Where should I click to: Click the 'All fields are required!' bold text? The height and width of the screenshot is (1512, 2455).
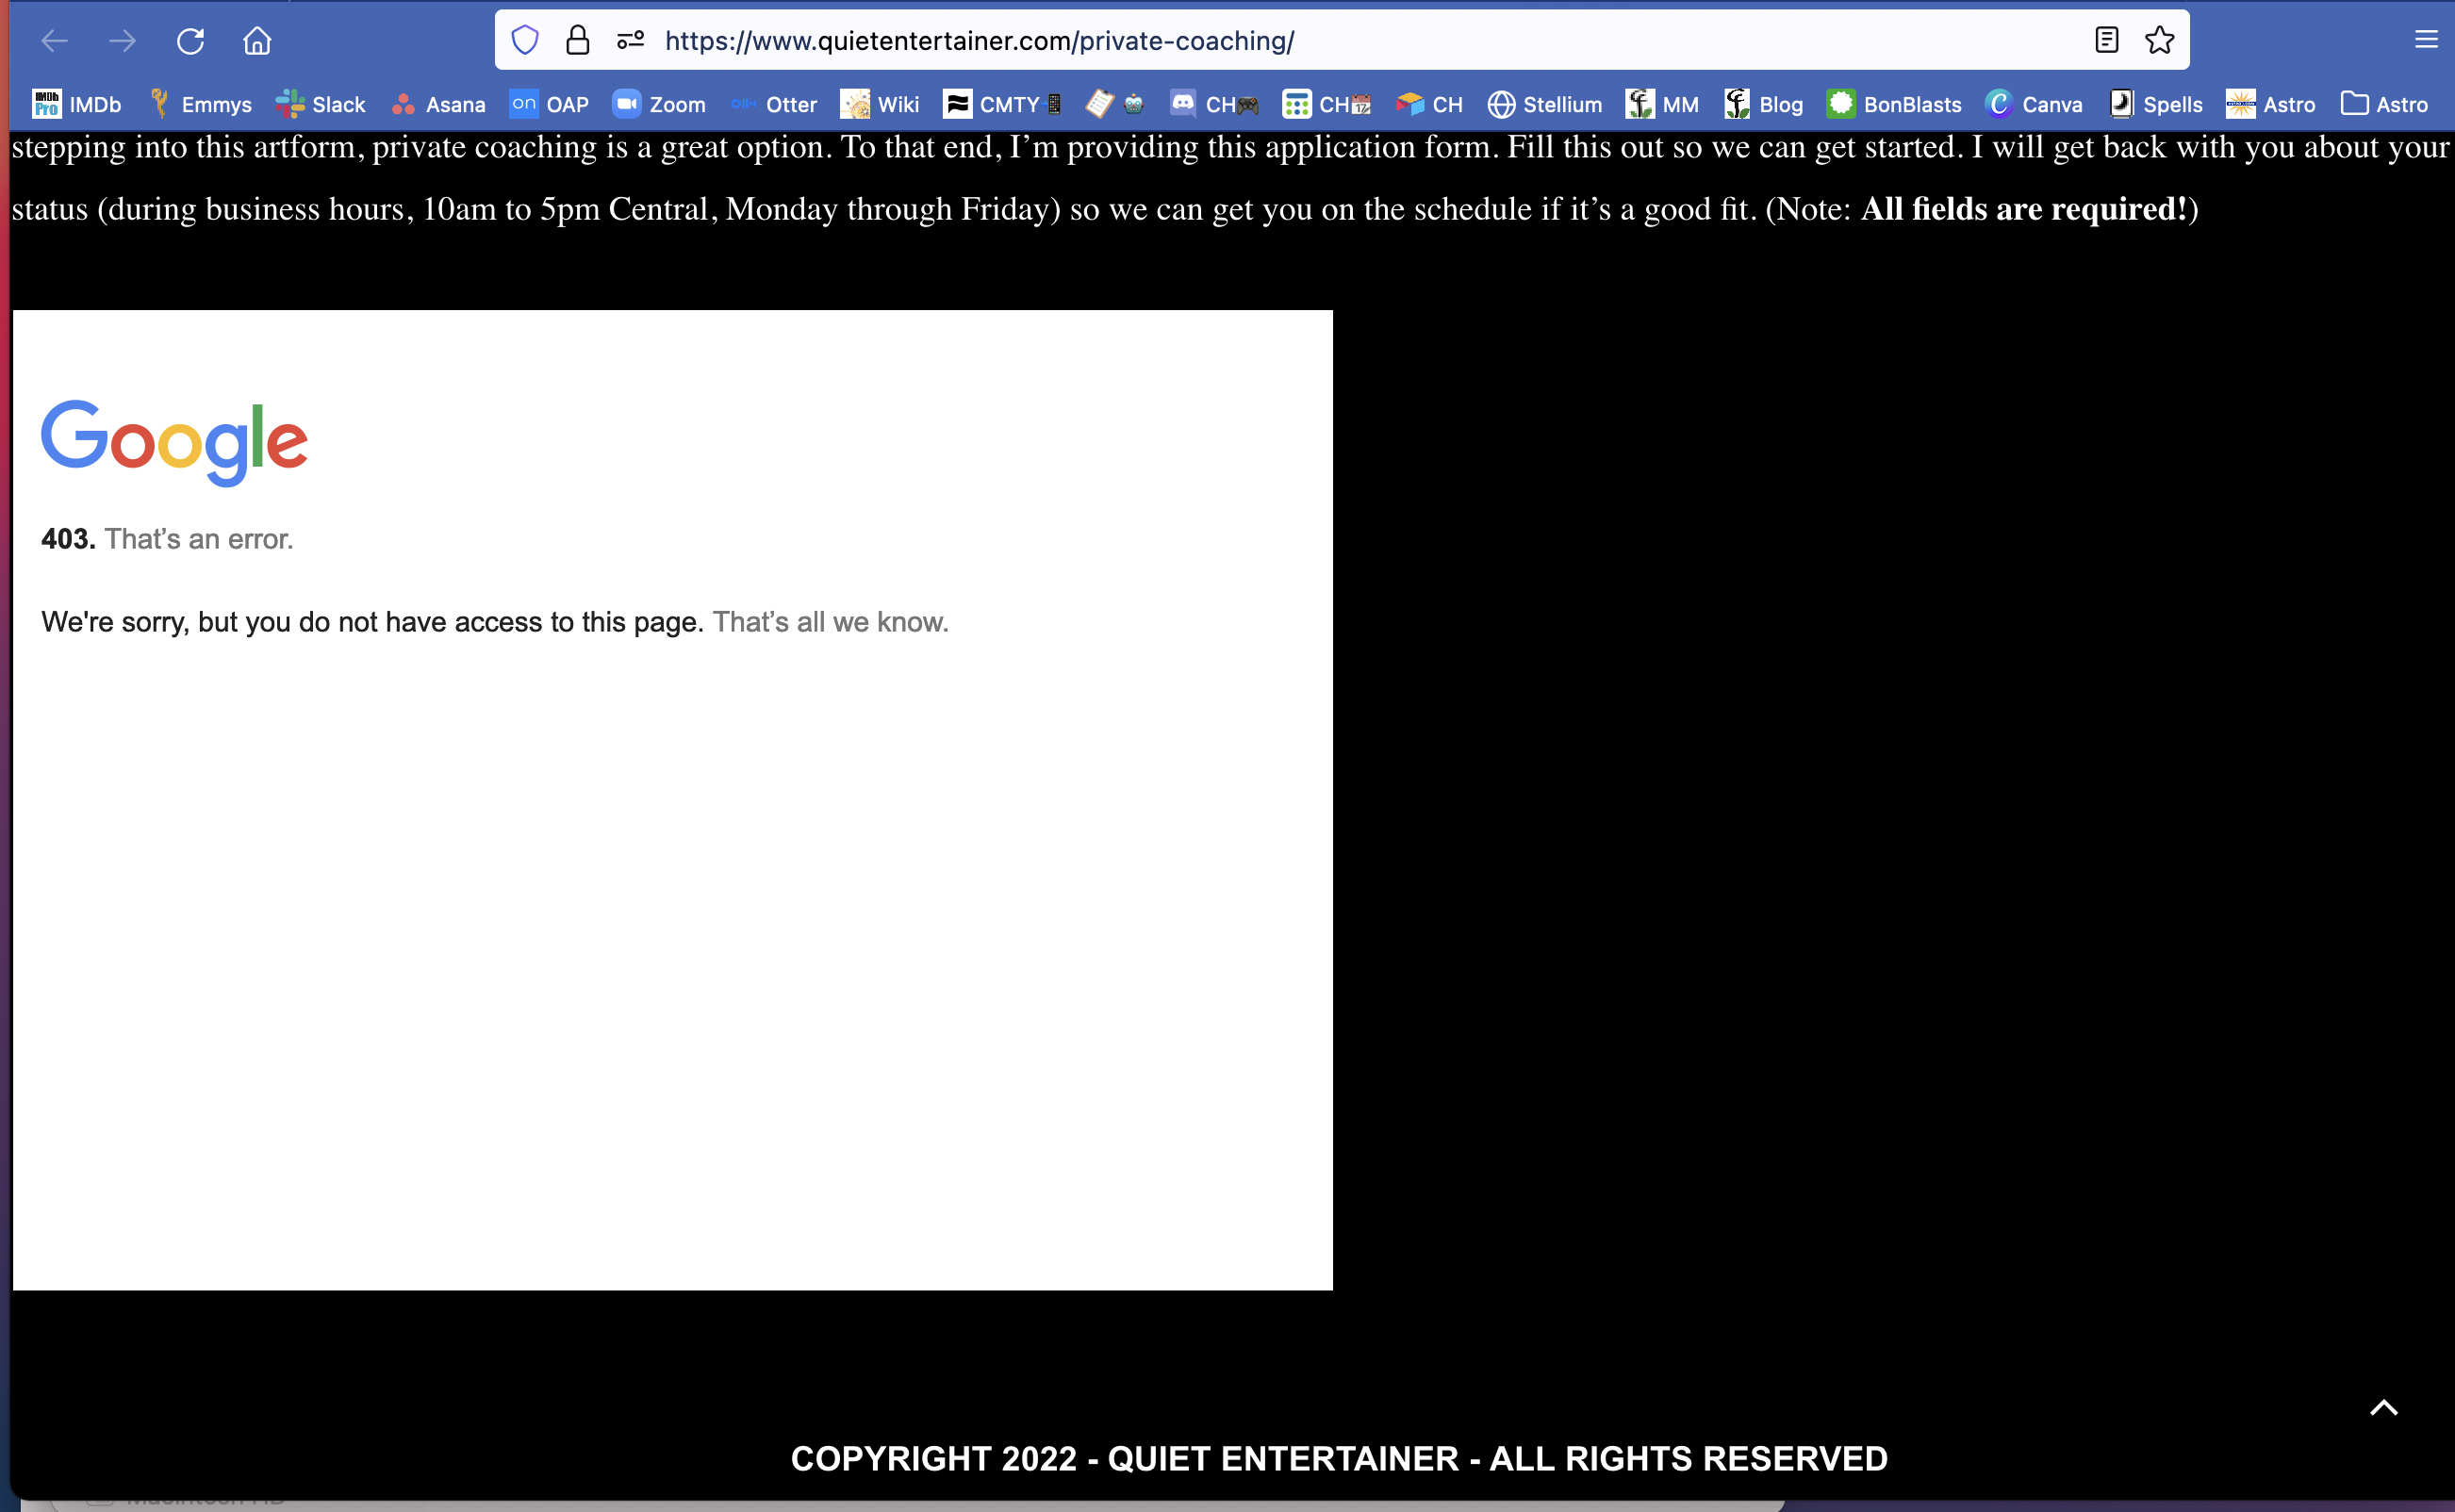coord(2025,208)
